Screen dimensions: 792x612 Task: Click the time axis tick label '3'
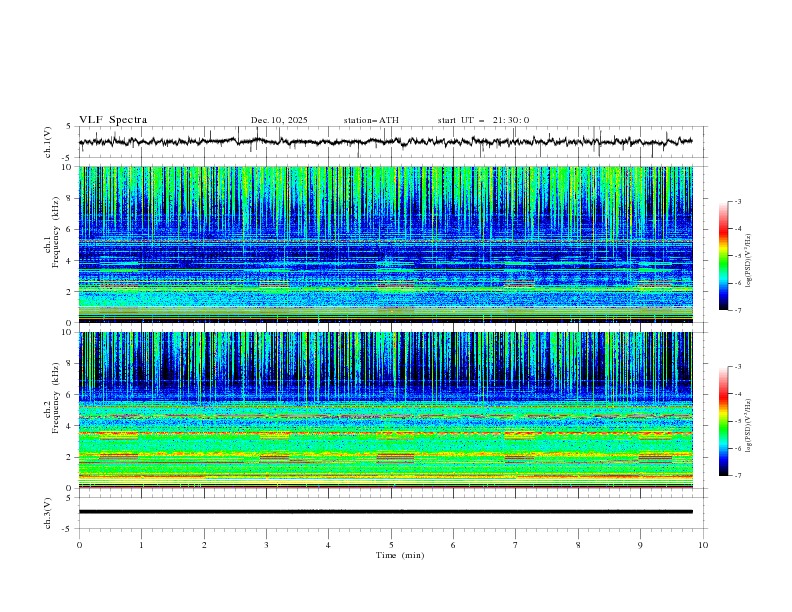click(x=266, y=545)
